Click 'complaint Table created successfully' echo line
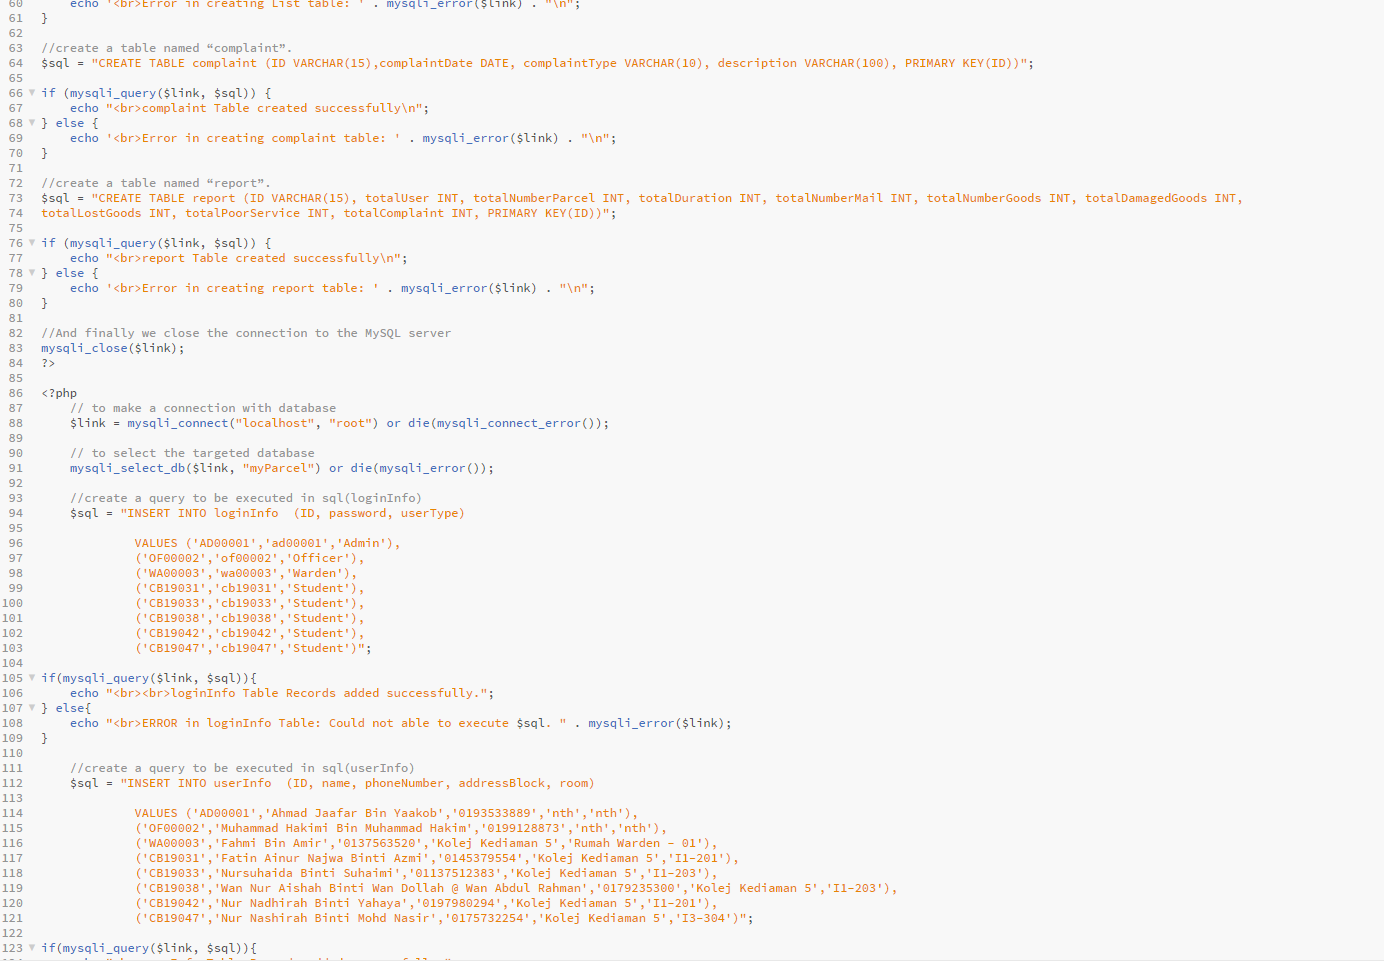Image resolution: width=1384 pixels, height=961 pixels. 249,108
